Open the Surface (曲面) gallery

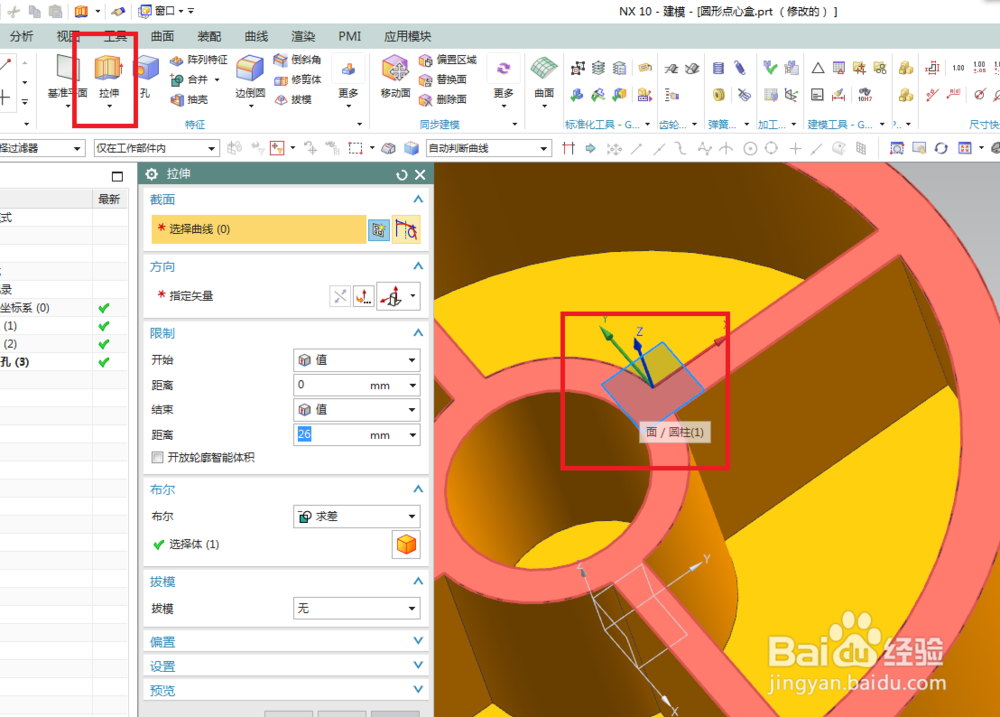pyautogui.click(x=544, y=77)
